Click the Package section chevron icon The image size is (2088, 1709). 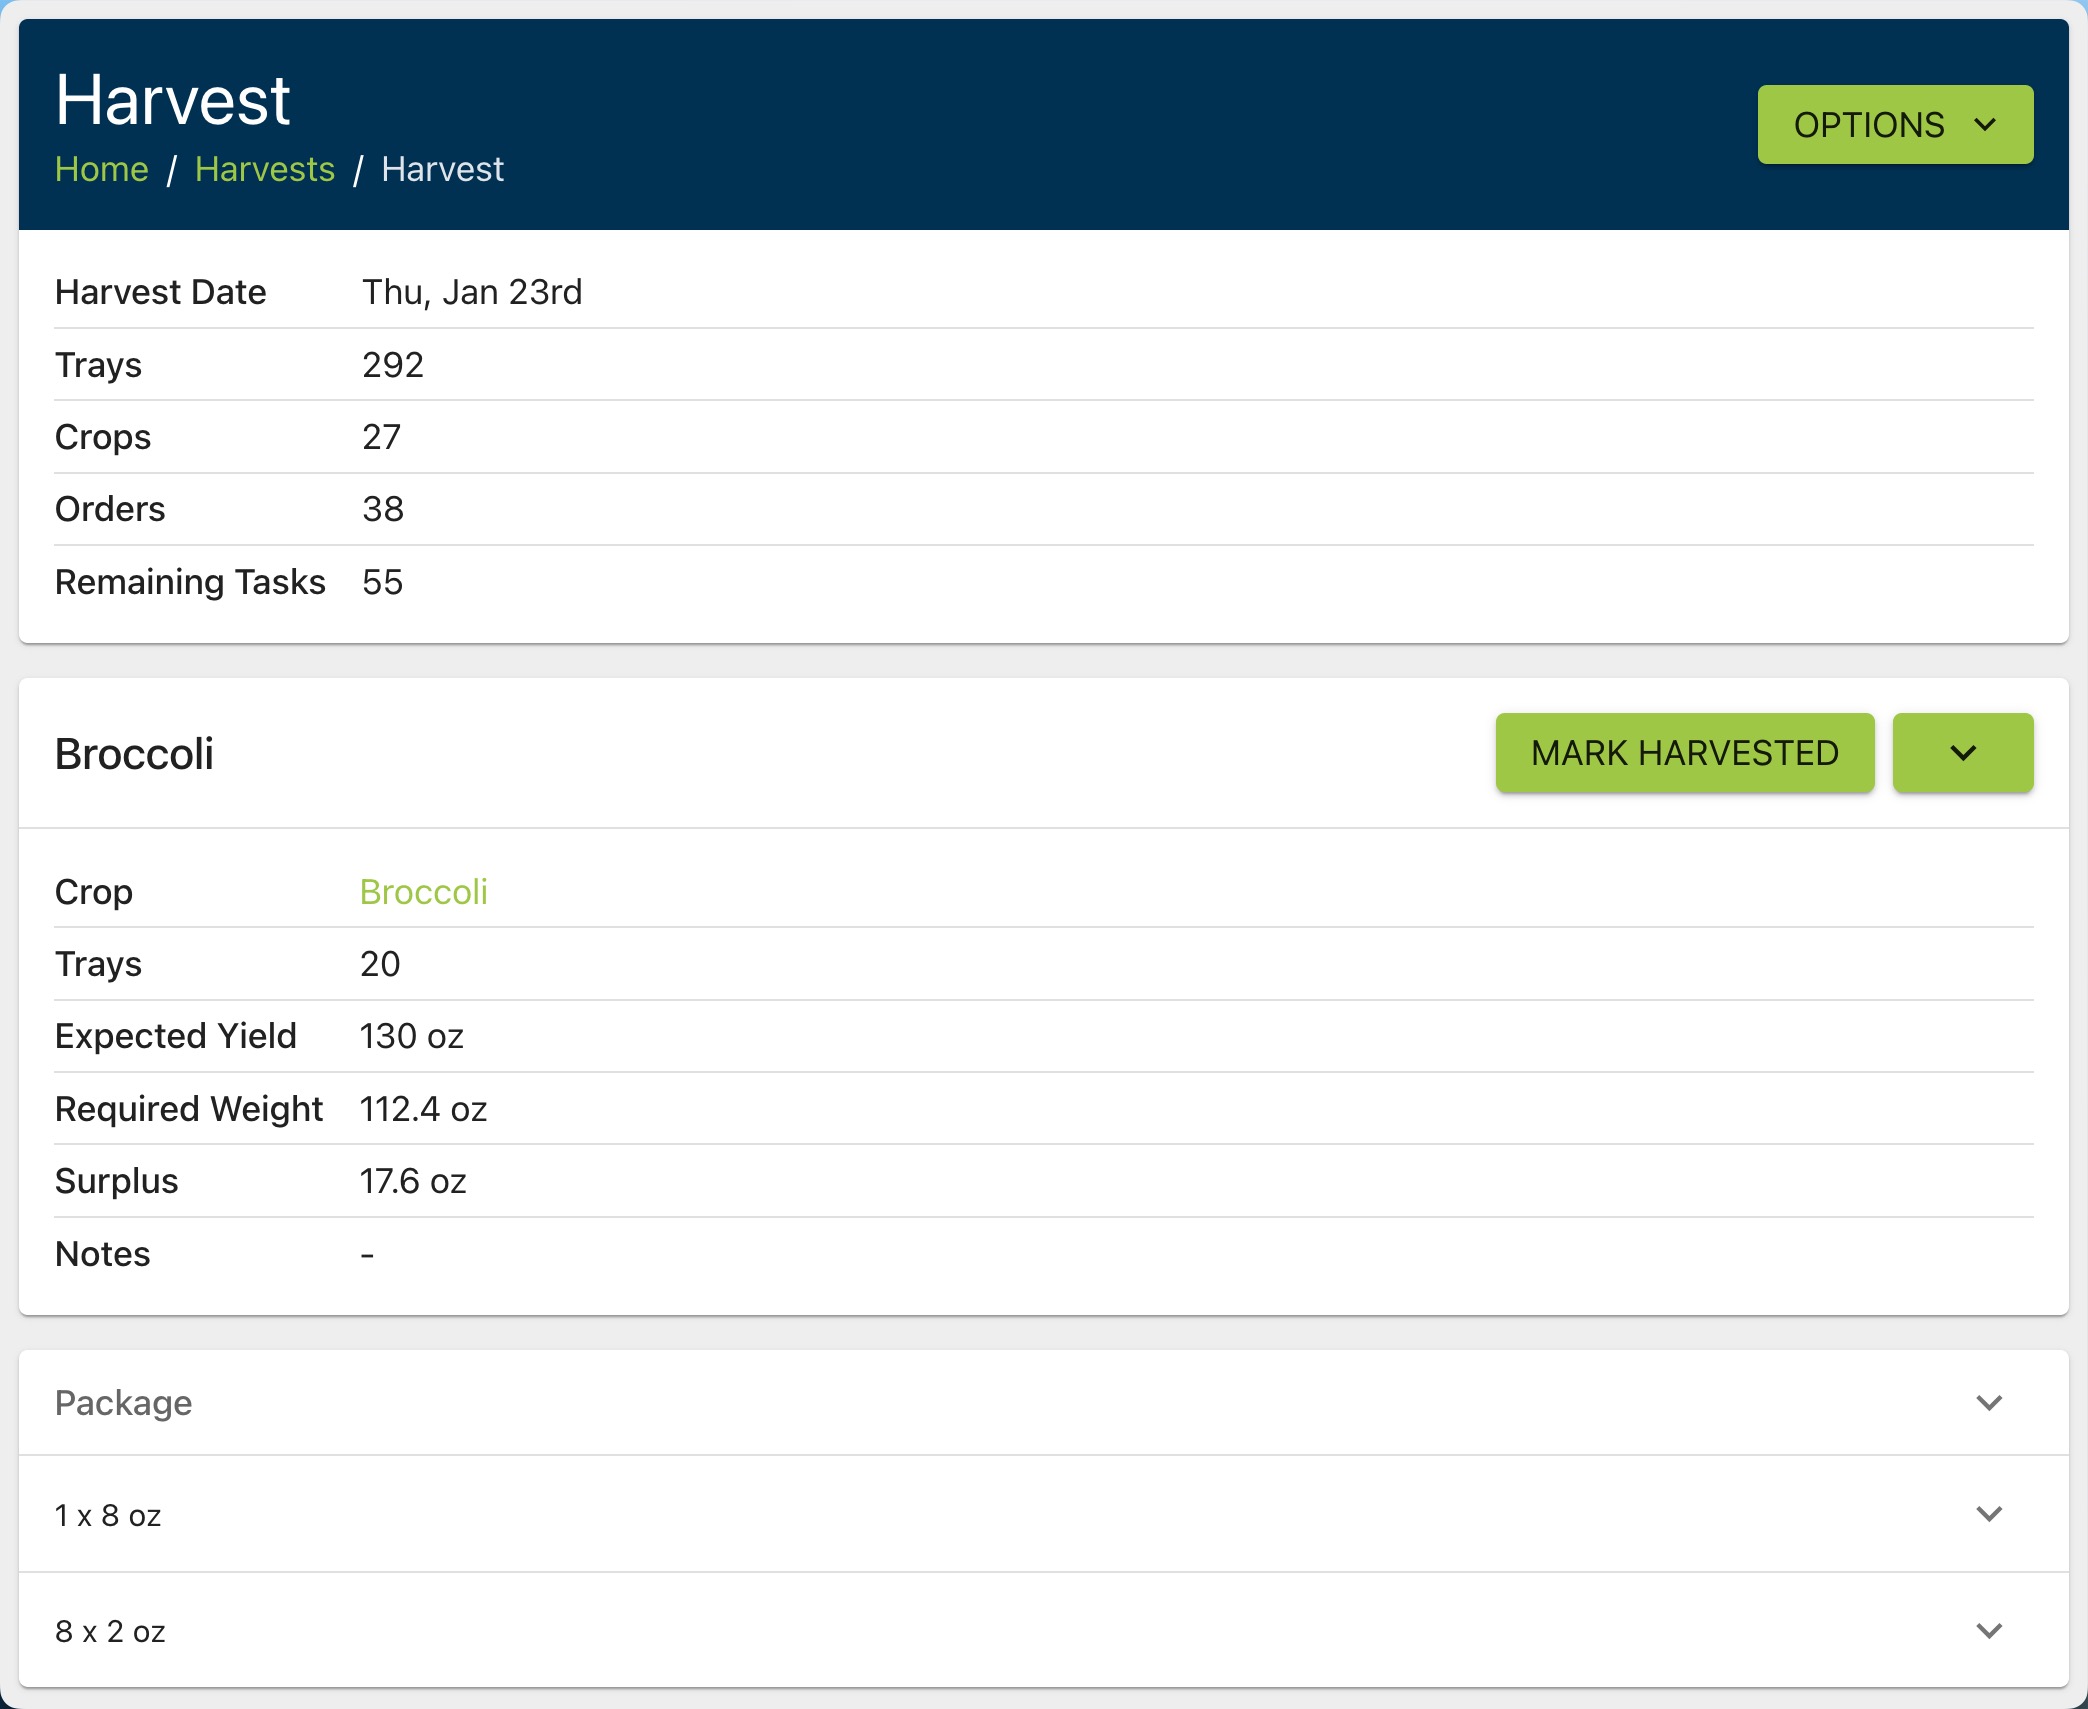click(1988, 1402)
